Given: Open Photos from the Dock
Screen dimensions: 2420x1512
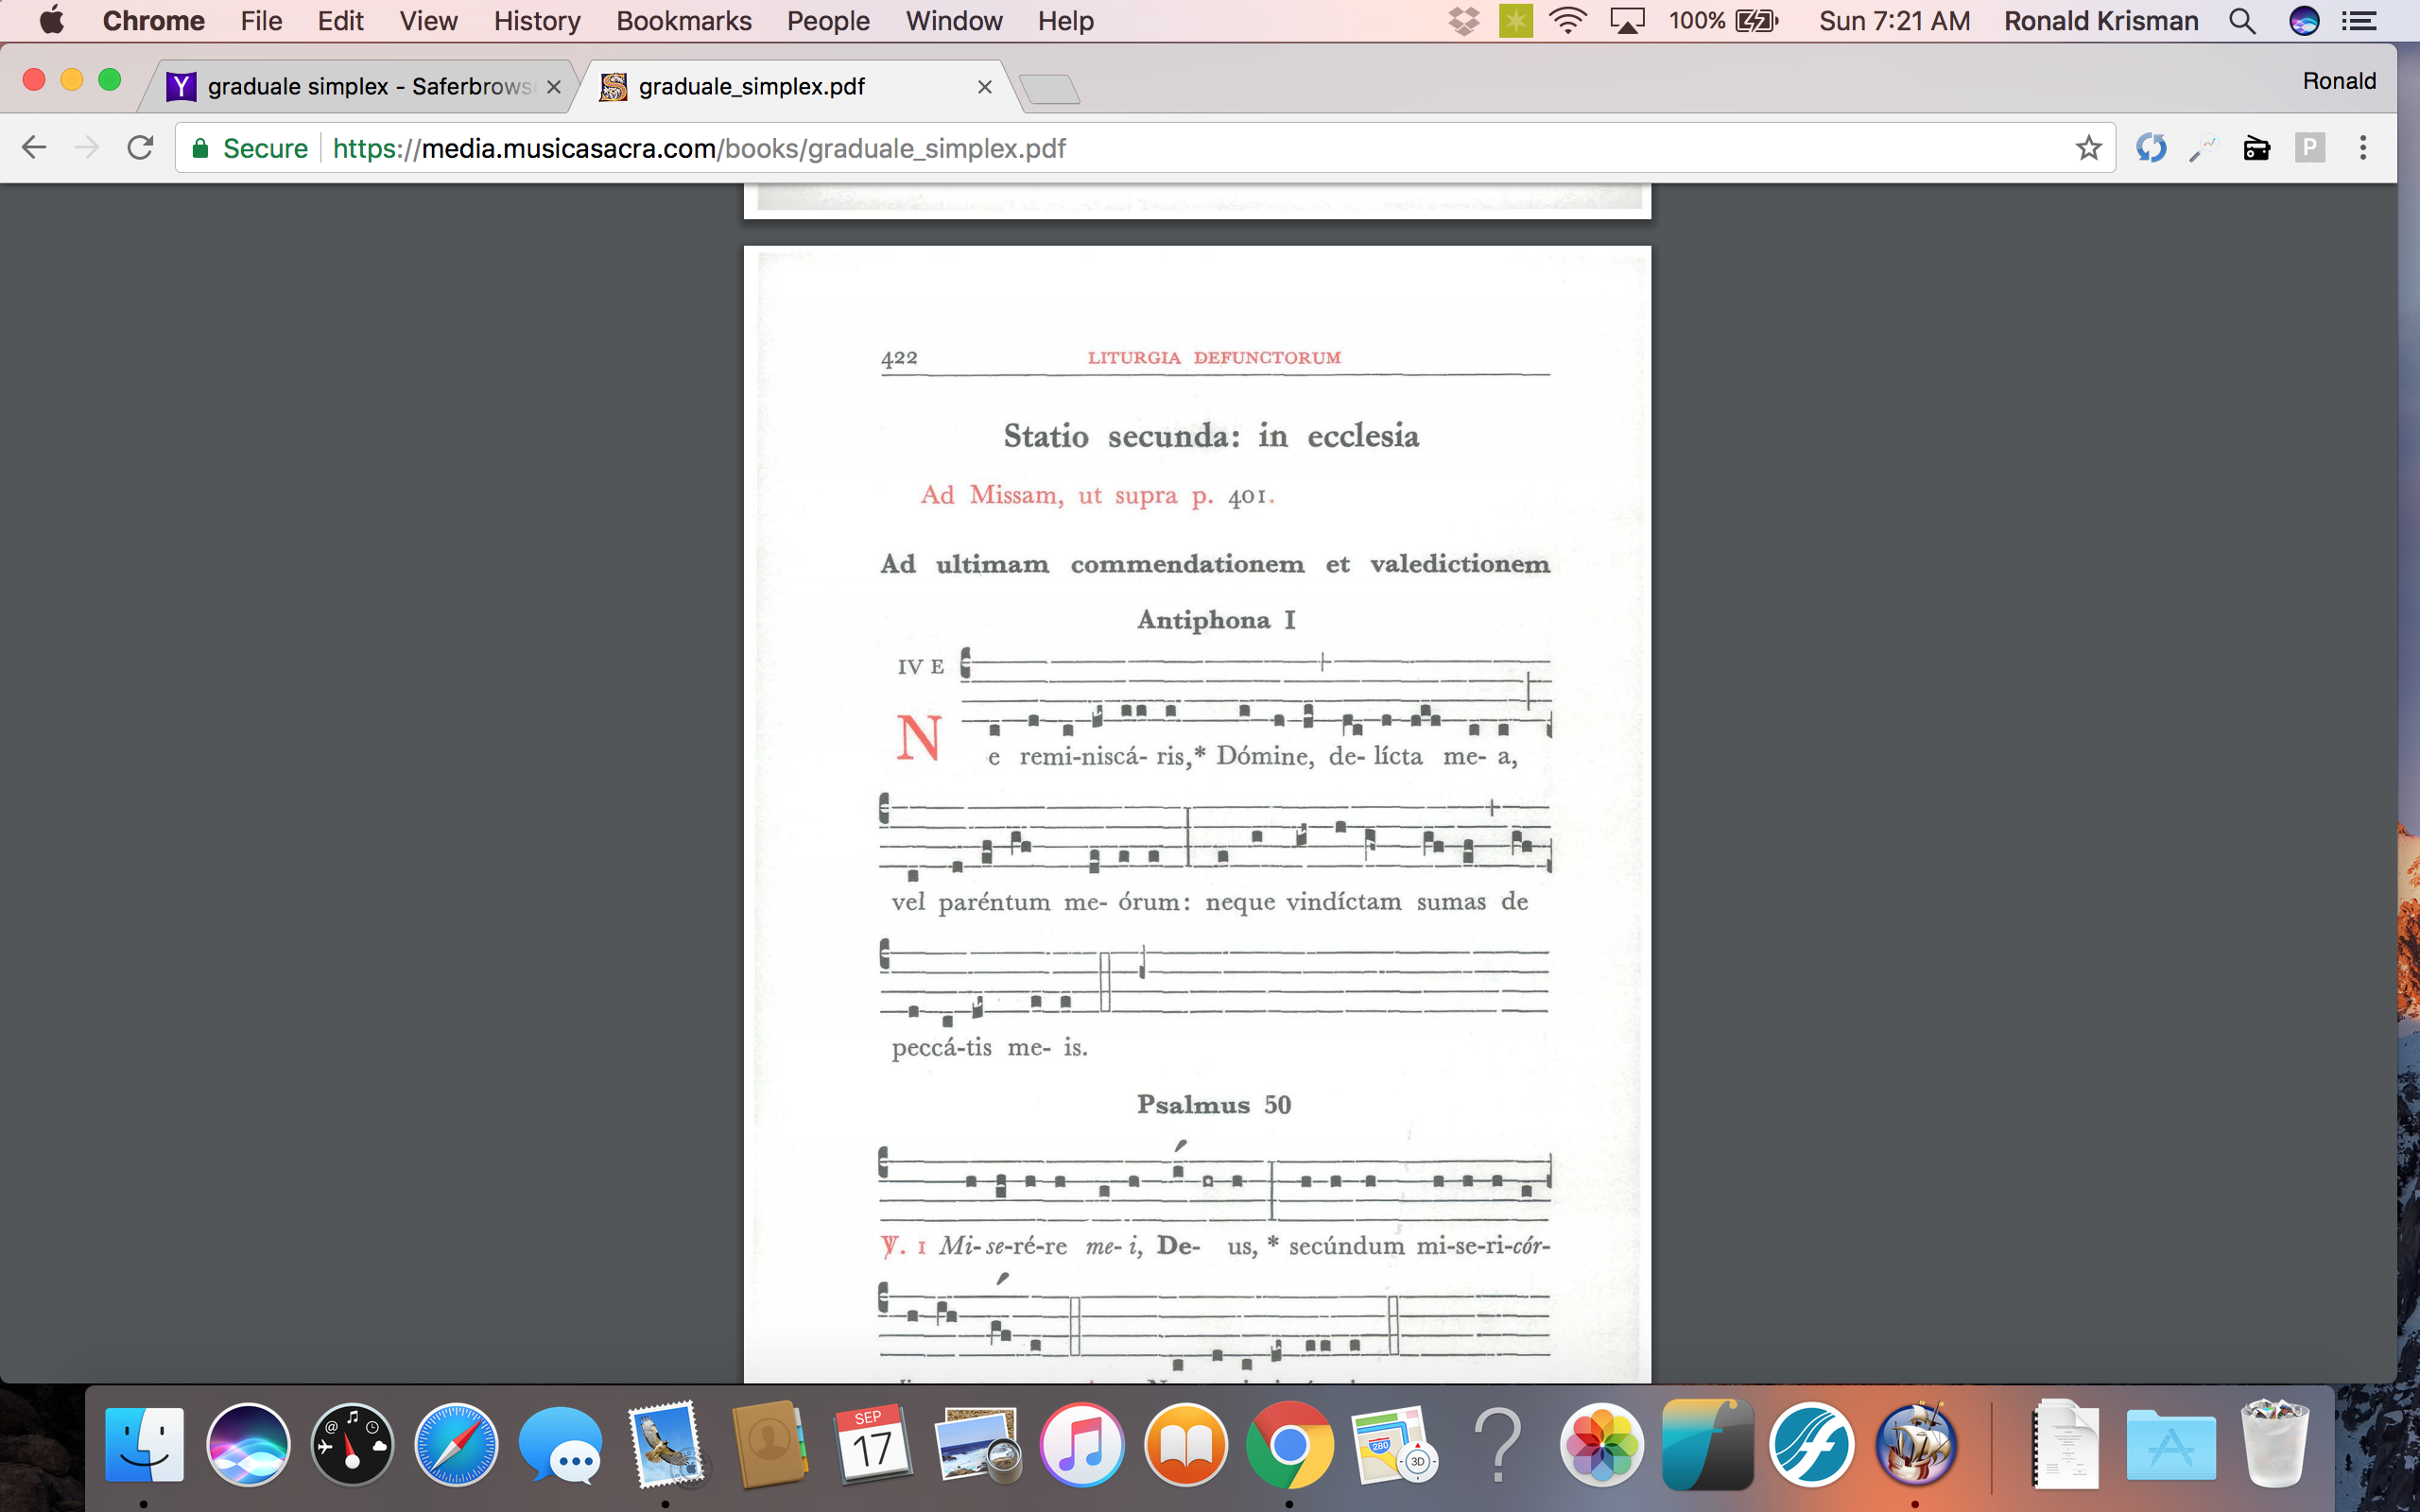Looking at the screenshot, I should [x=1602, y=1445].
